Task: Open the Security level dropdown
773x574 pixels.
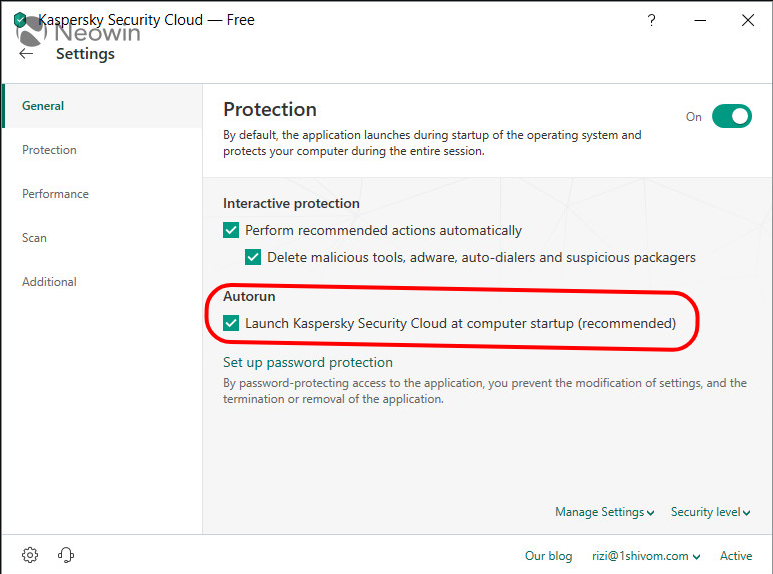Action: coord(710,512)
